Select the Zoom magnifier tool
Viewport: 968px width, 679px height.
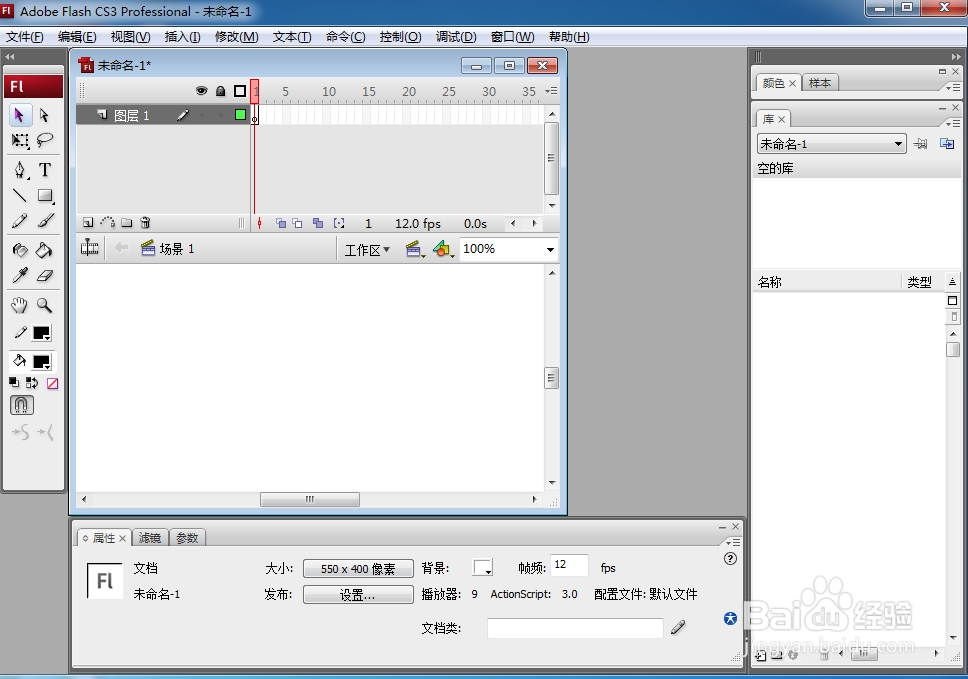click(x=44, y=304)
